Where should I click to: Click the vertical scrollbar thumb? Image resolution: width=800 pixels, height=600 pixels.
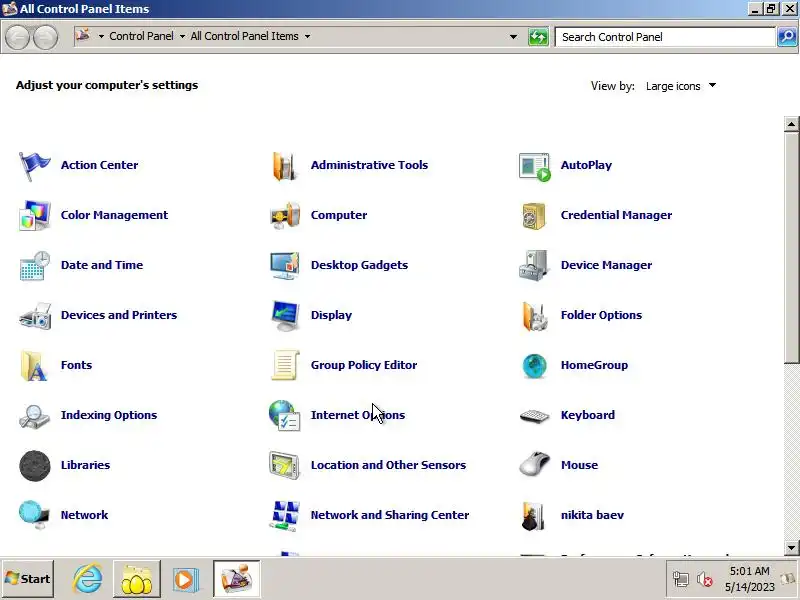click(x=791, y=247)
